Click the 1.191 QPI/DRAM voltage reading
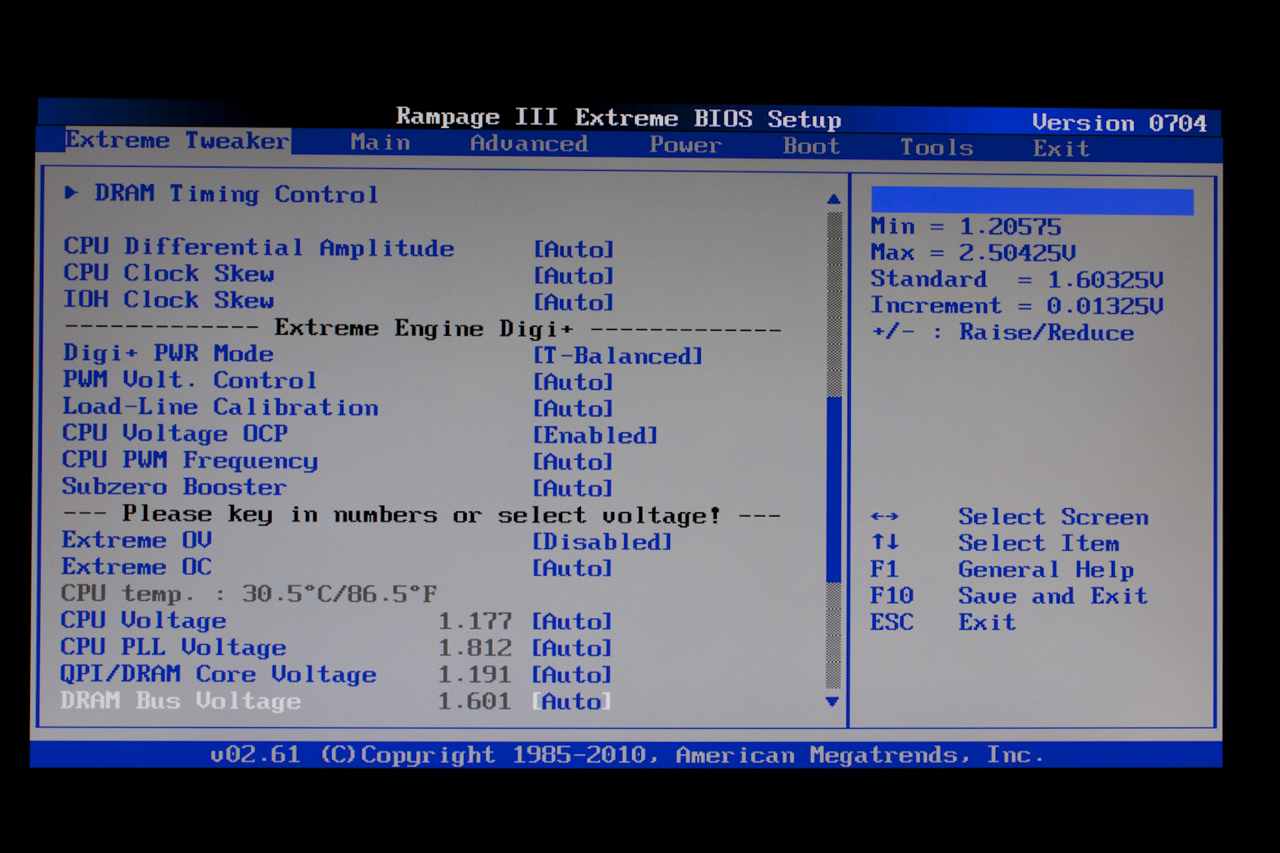 pos(475,675)
